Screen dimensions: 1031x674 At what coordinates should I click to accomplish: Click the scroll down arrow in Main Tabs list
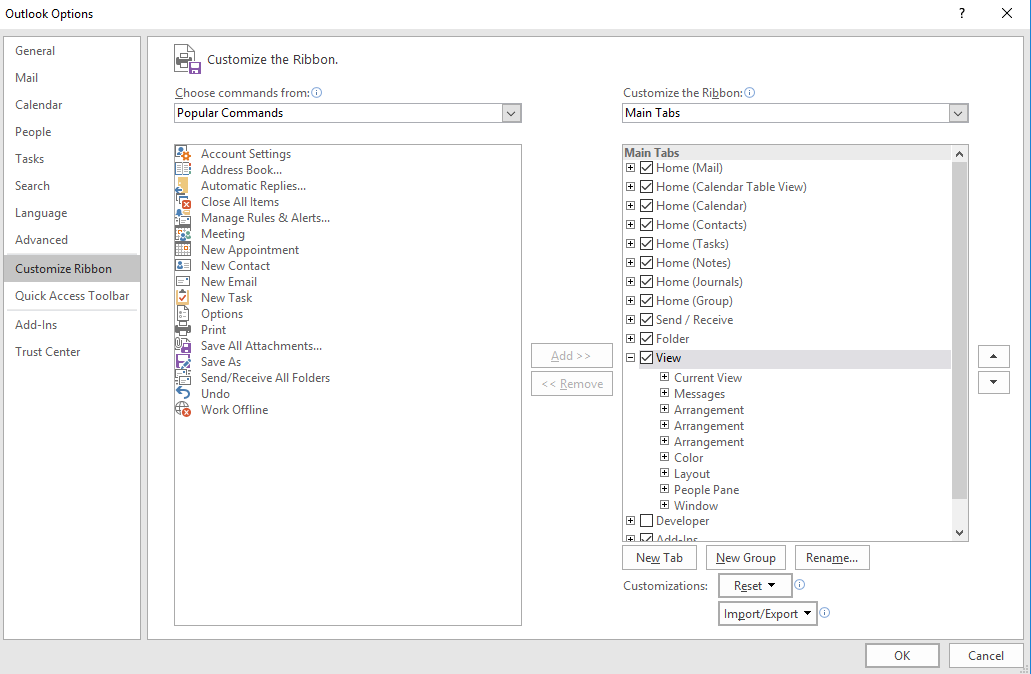pos(959,533)
